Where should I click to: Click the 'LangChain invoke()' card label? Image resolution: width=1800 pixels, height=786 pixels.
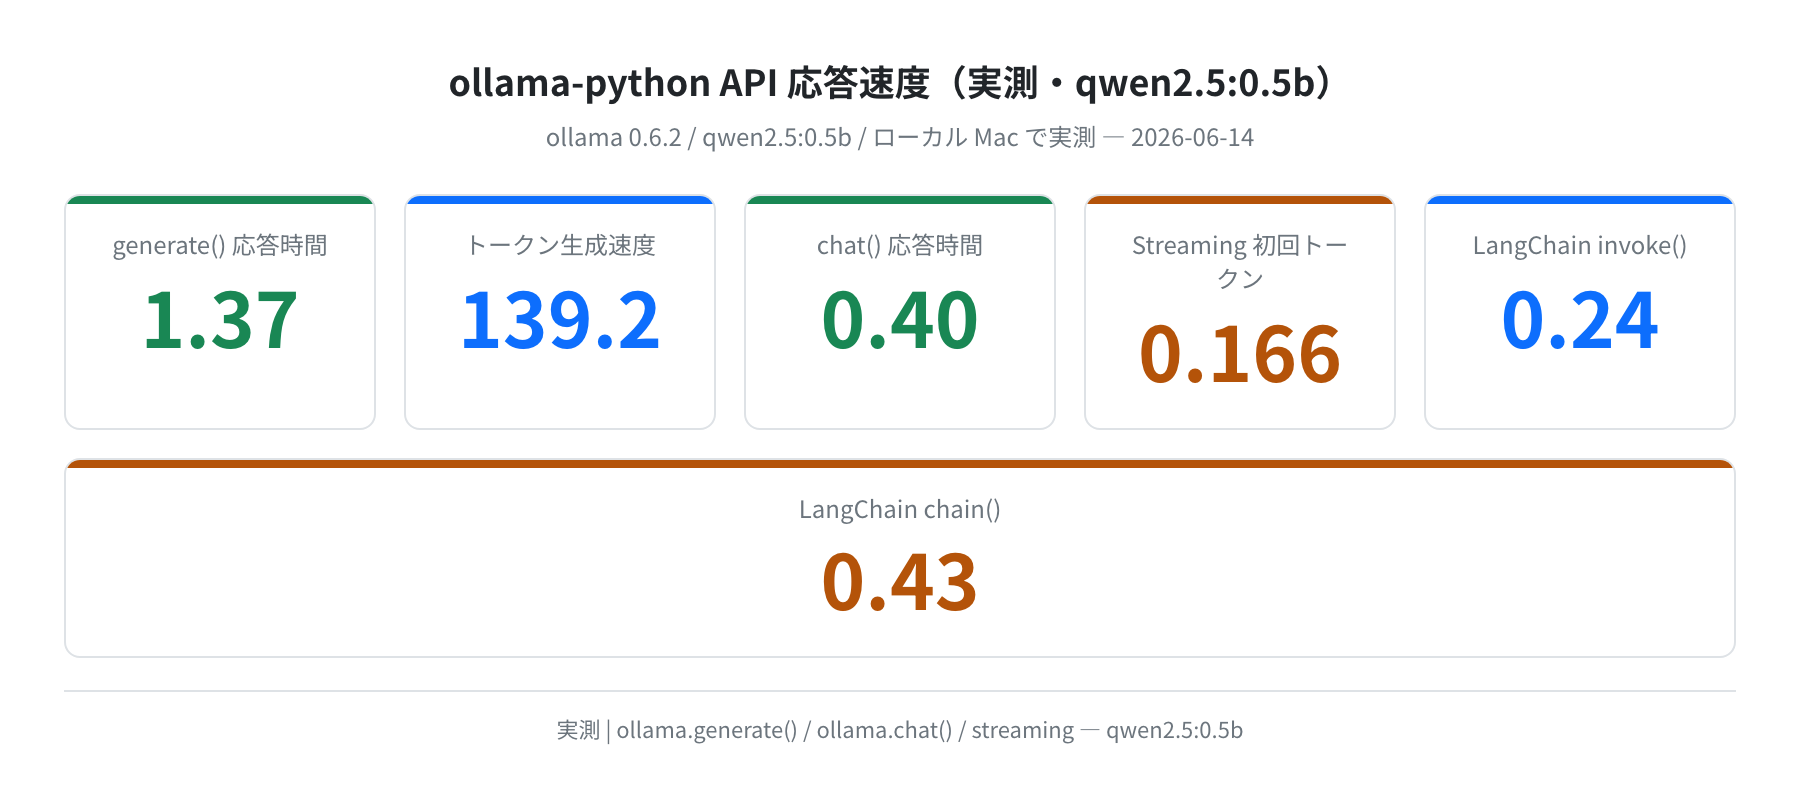pyautogui.click(x=1580, y=246)
